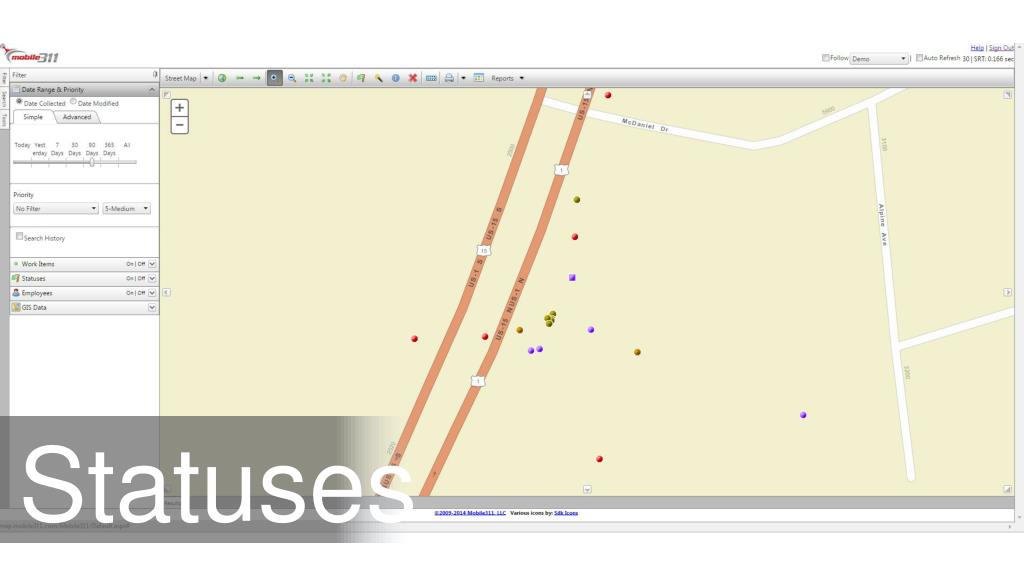Open the vertical Tools side tab

(x=4, y=120)
